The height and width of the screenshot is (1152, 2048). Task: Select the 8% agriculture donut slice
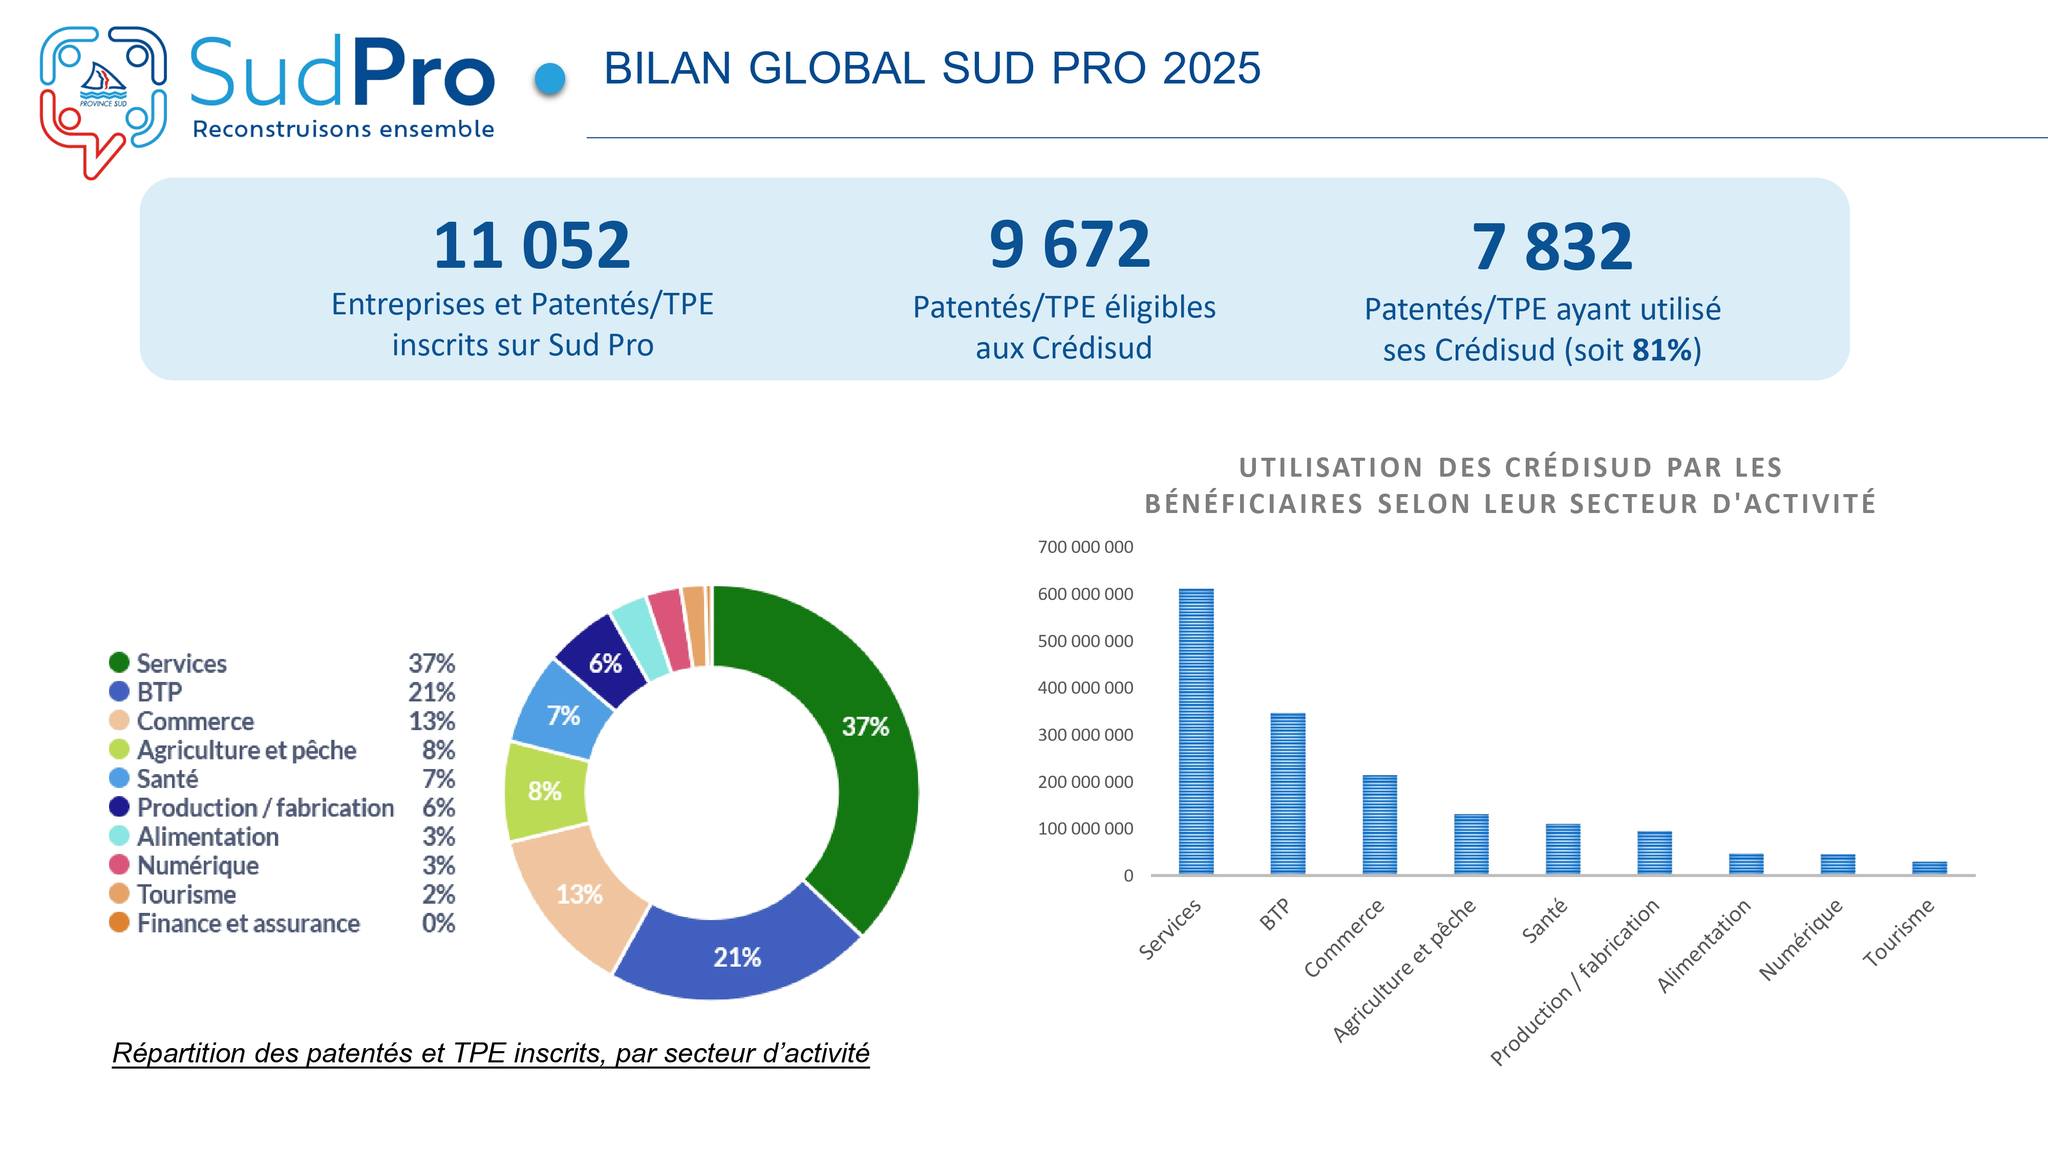tap(545, 792)
